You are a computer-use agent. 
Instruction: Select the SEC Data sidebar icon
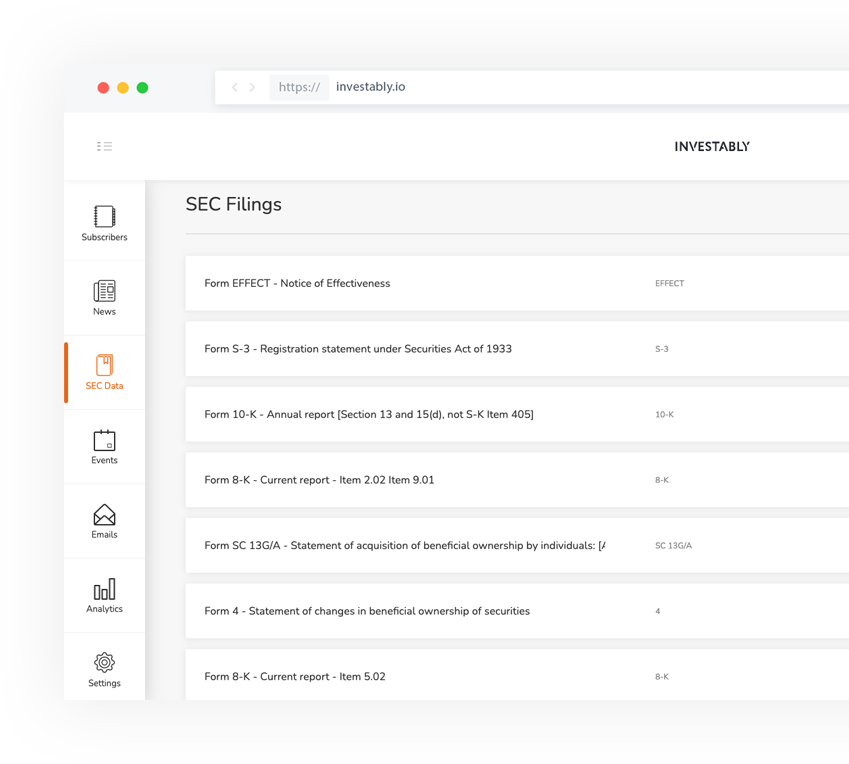coord(104,366)
